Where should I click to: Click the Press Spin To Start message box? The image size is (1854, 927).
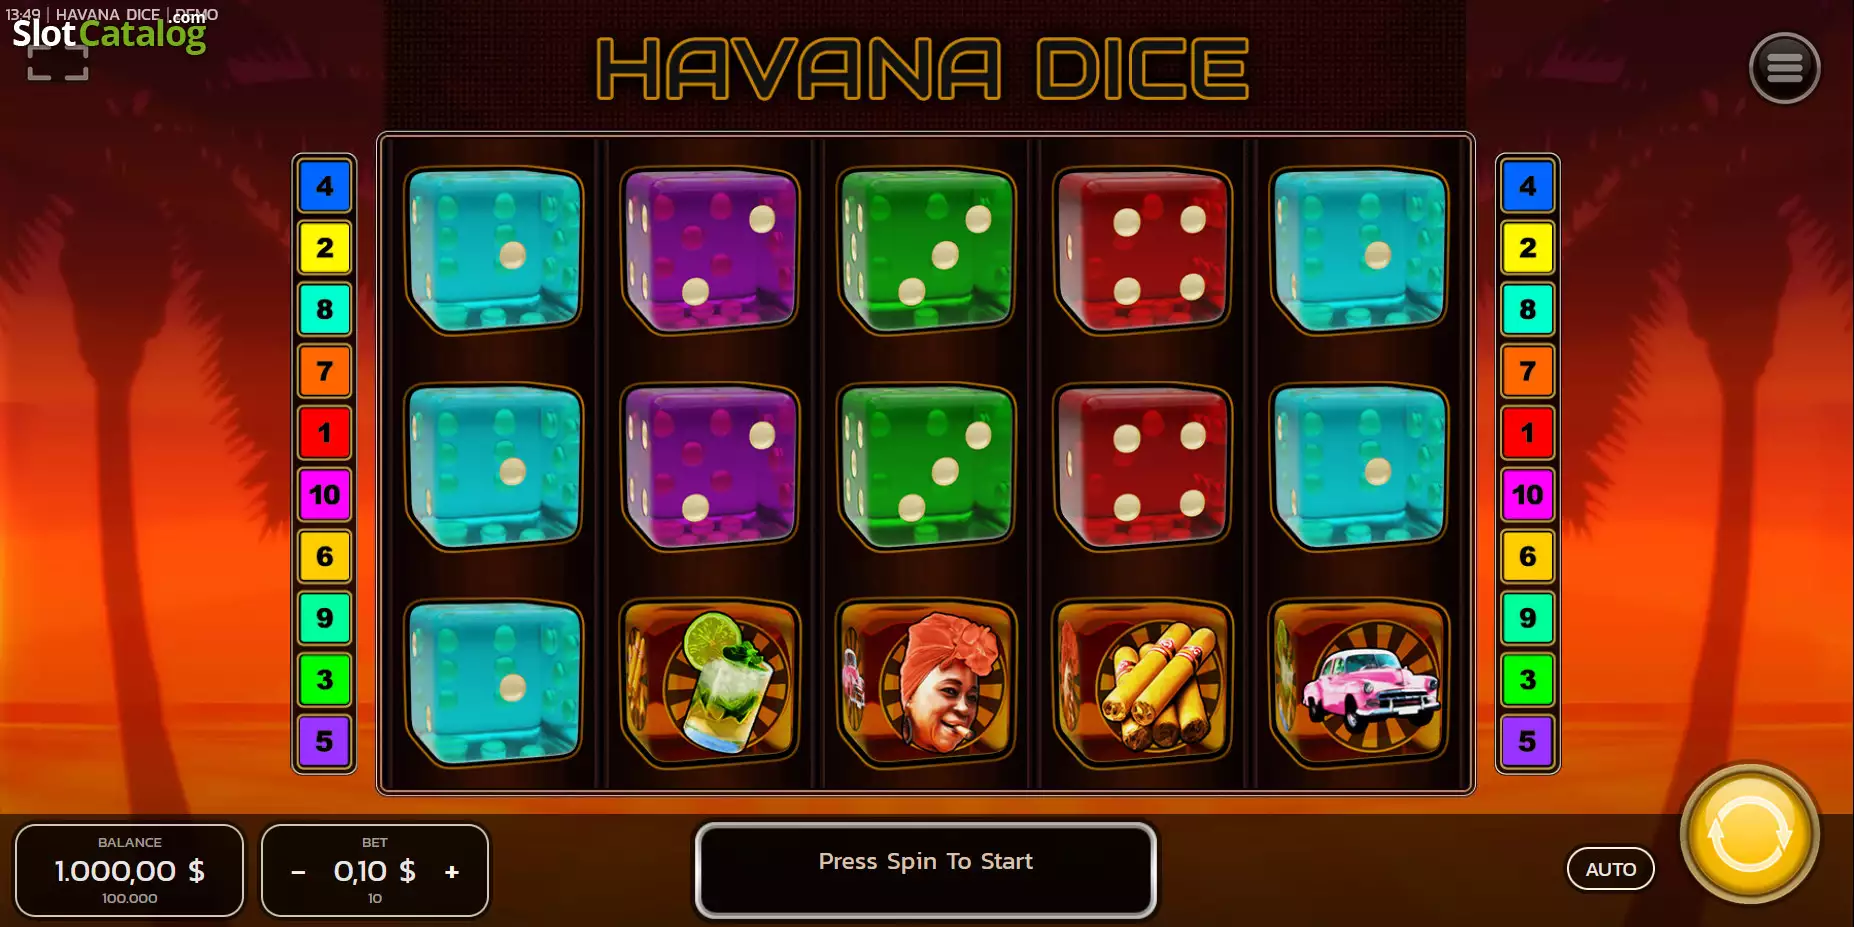(x=926, y=870)
